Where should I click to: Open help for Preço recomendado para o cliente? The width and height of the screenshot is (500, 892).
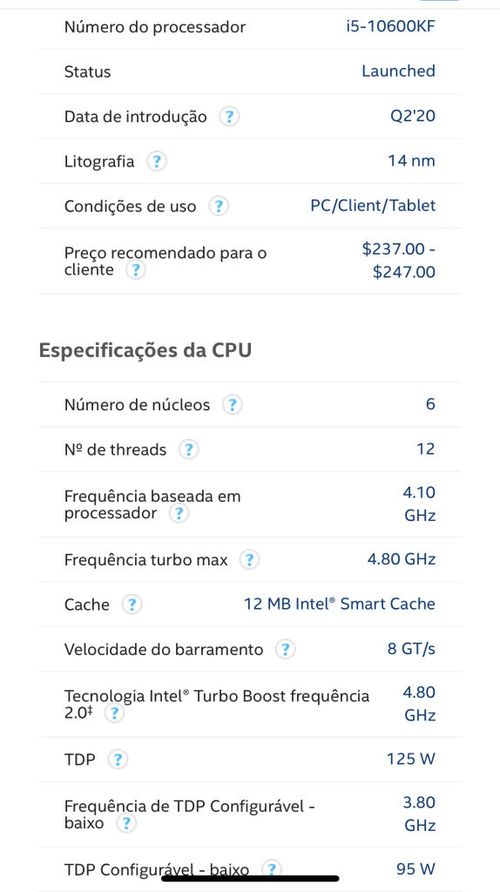[135, 270]
